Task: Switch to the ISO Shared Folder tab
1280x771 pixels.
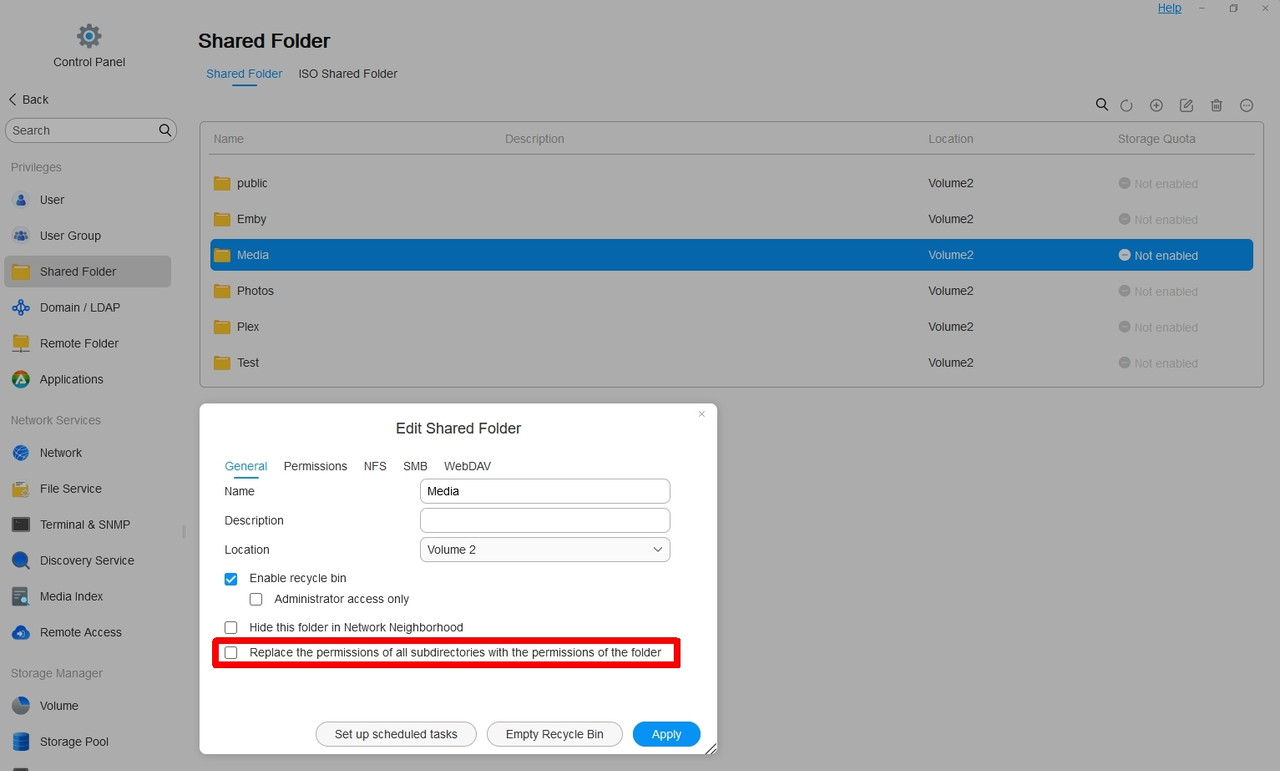Action: 348,74
